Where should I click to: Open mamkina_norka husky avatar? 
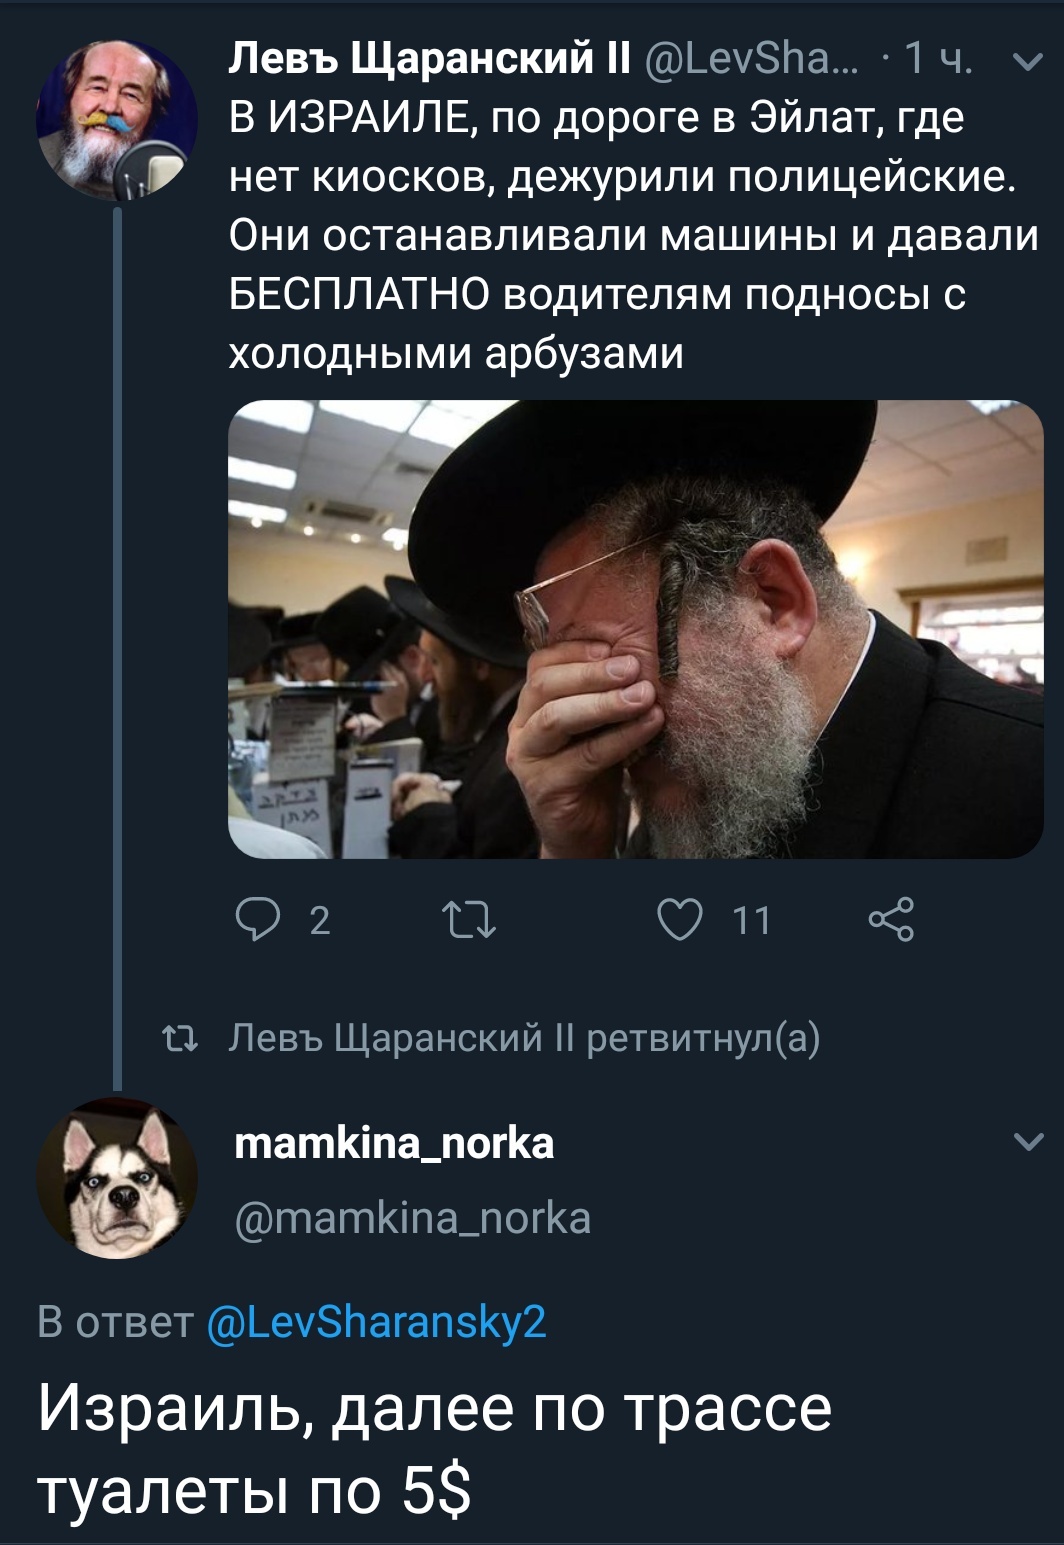pyautogui.click(x=116, y=1178)
